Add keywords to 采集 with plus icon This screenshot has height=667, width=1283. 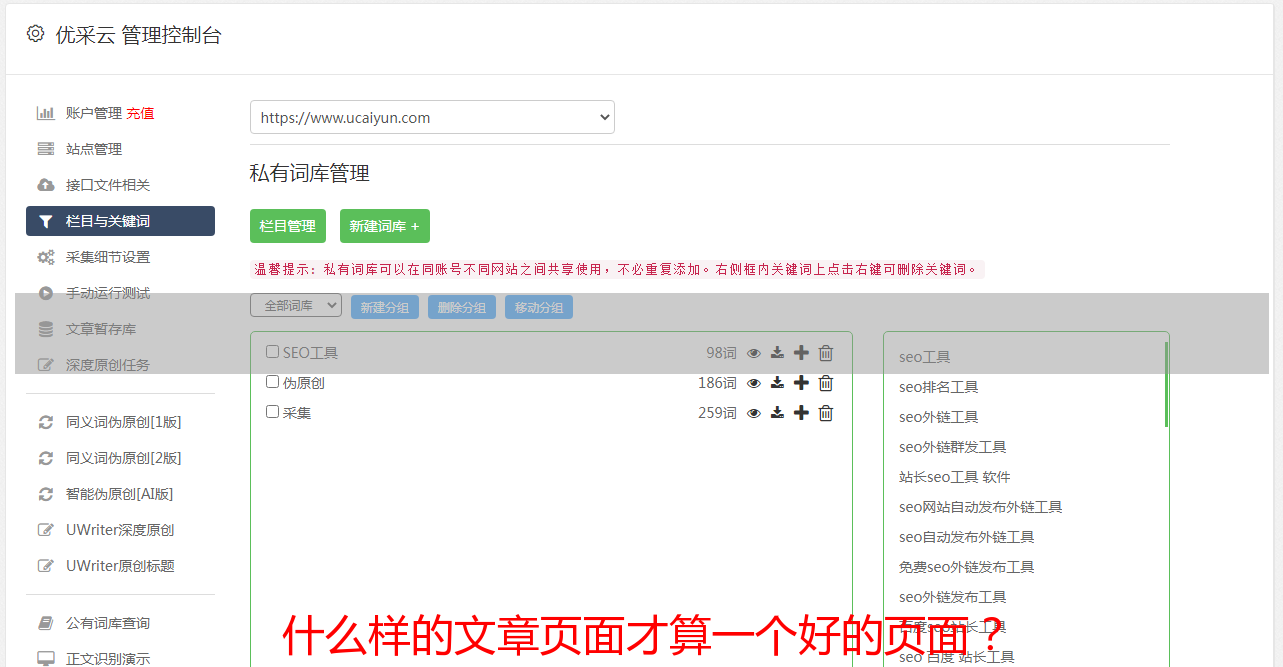coord(801,413)
